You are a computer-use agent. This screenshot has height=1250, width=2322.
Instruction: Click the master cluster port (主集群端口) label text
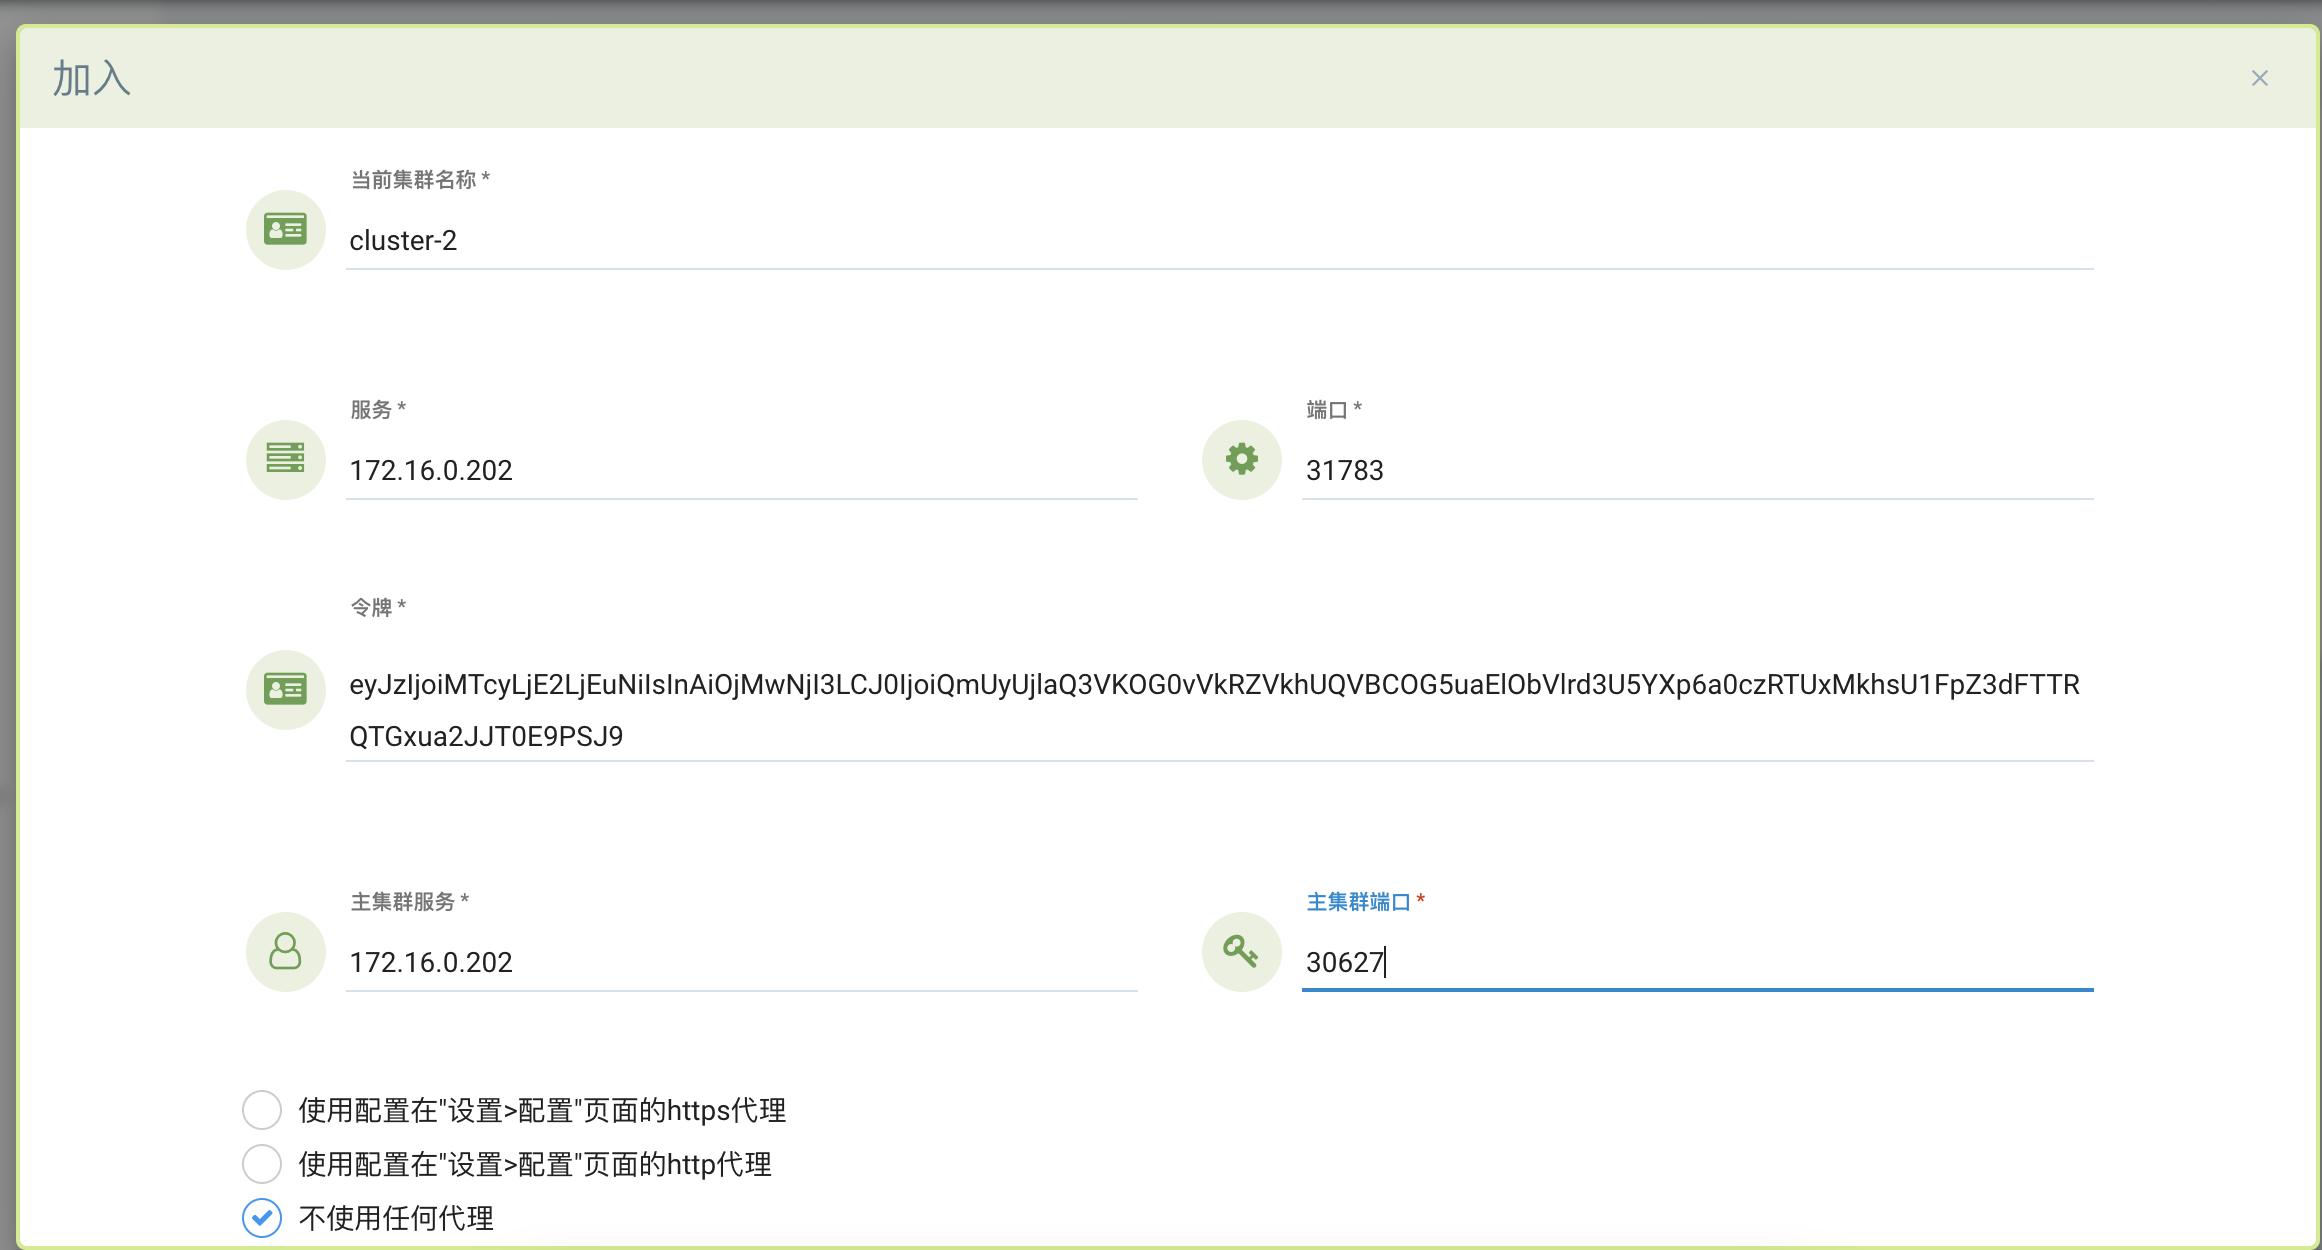click(1358, 902)
